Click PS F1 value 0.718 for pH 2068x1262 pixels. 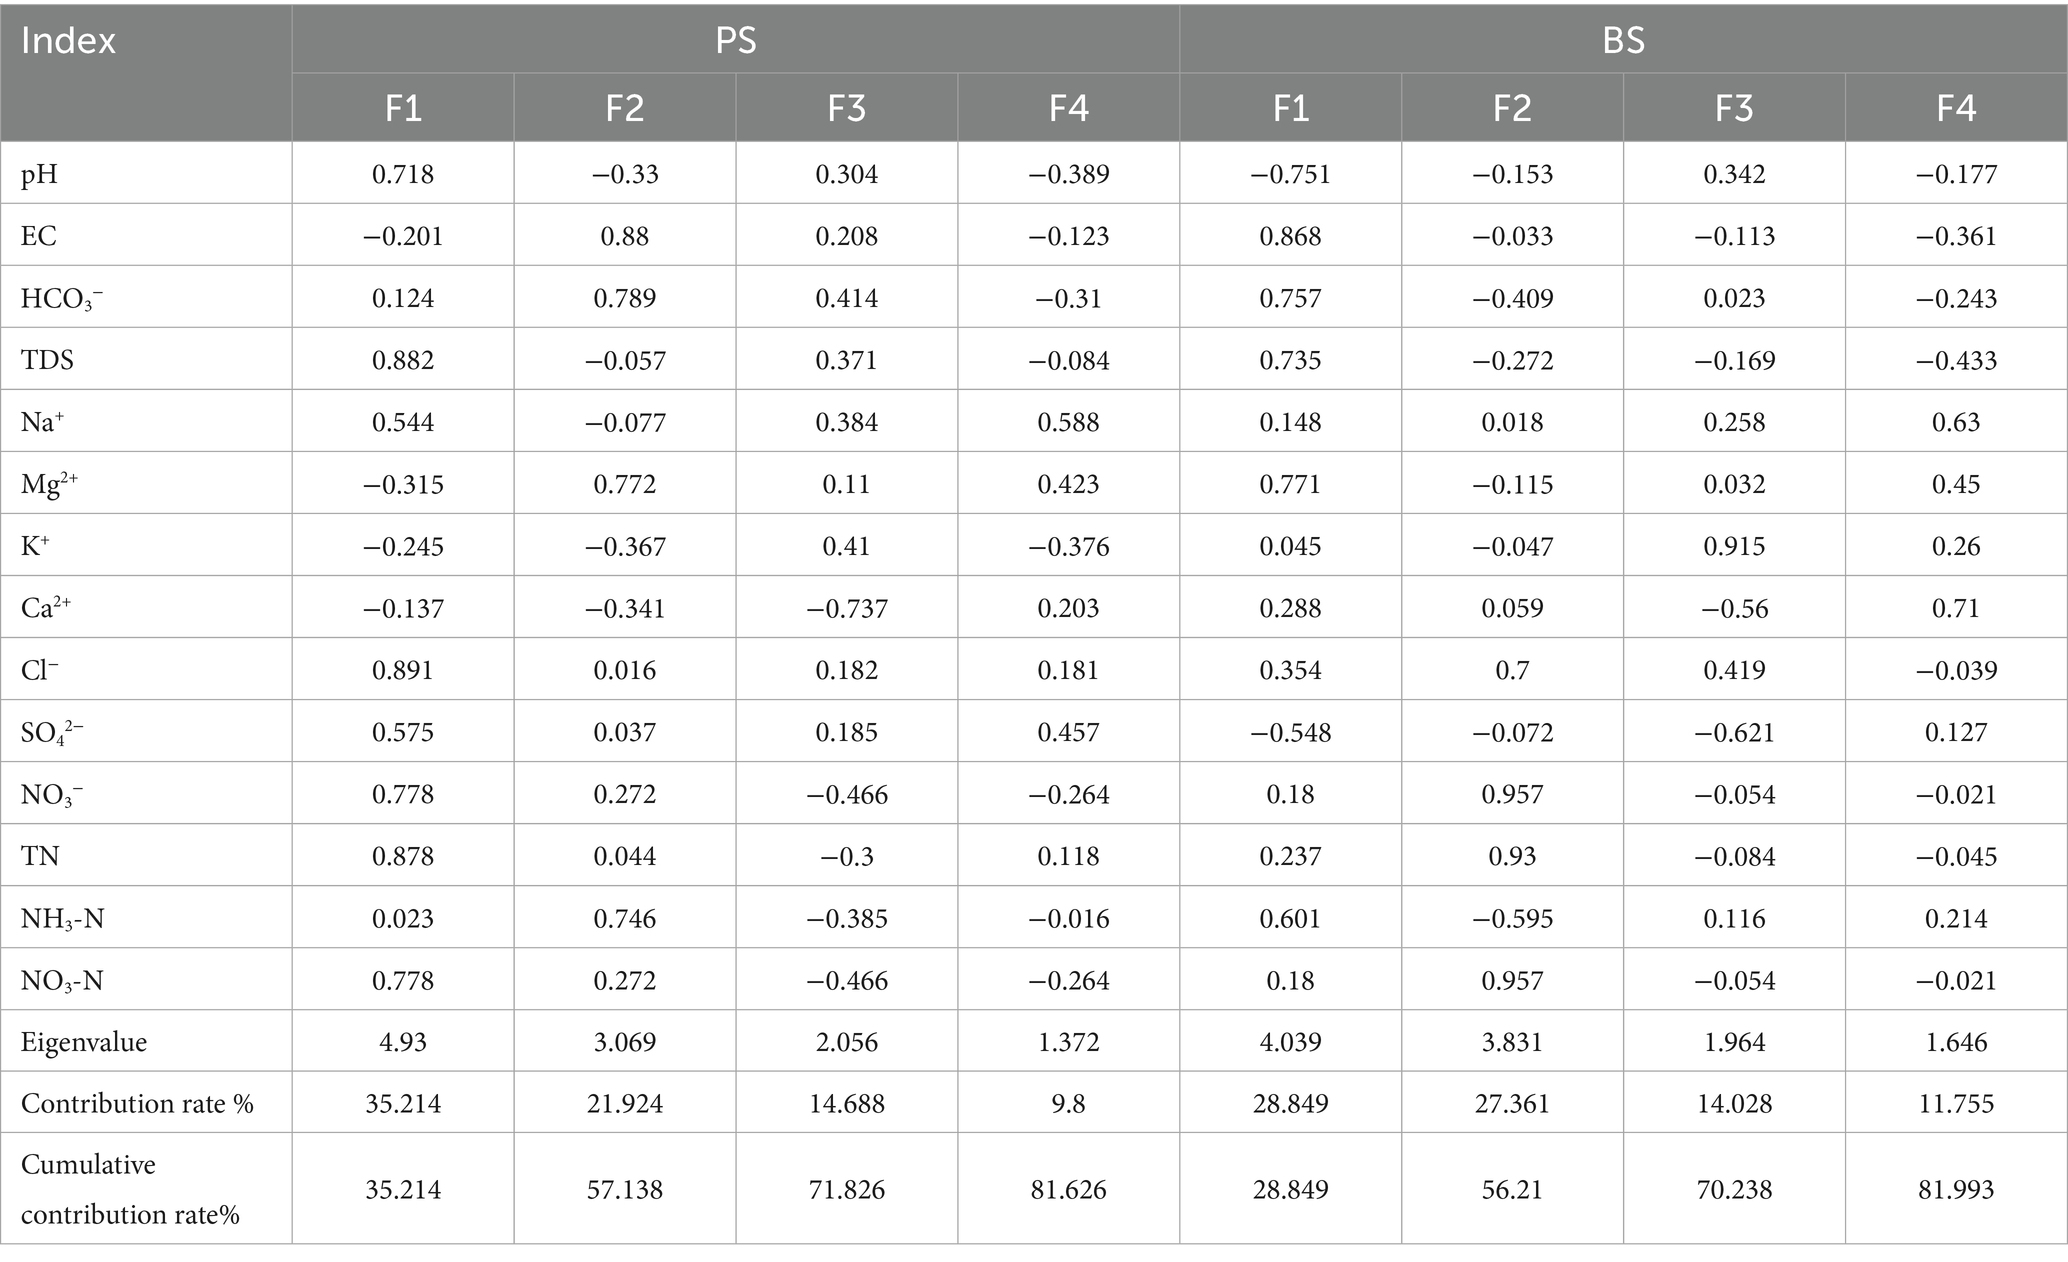tap(403, 174)
